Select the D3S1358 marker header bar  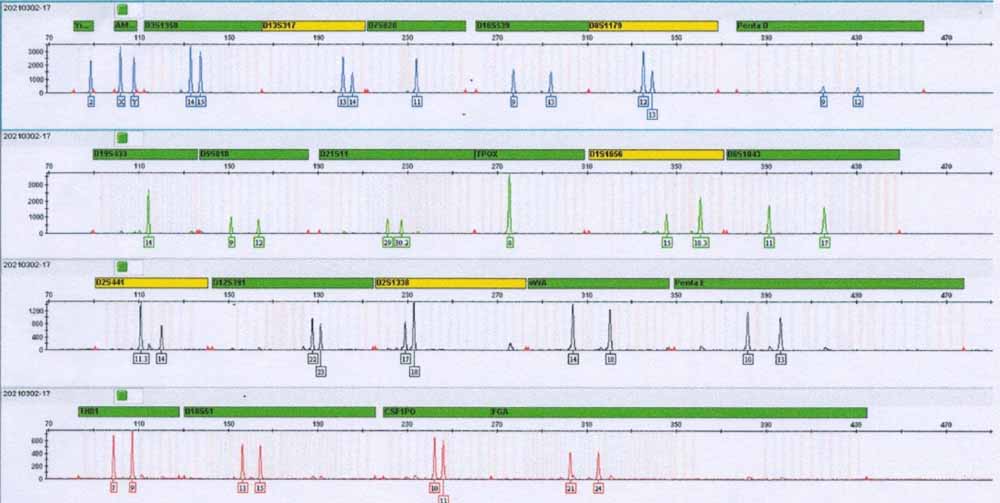[202, 25]
